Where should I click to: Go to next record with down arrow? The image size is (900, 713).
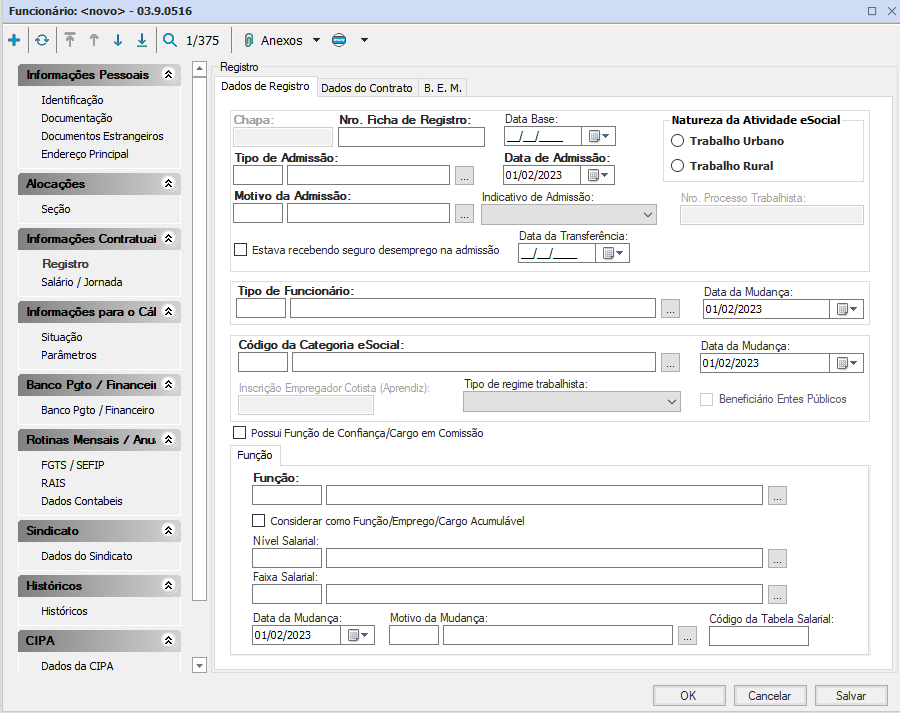click(117, 41)
